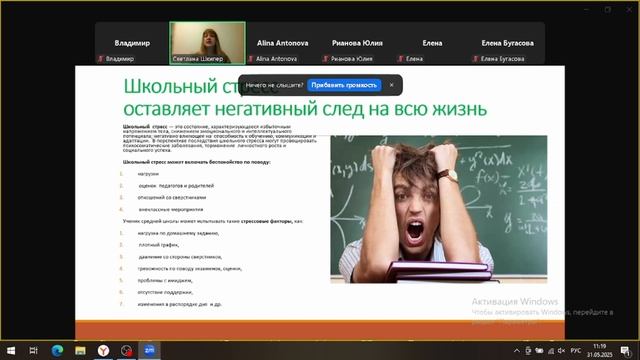Viewport: 640px width, 360px height.
Task: Click the muted volume tray icon
Action: click(562, 351)
